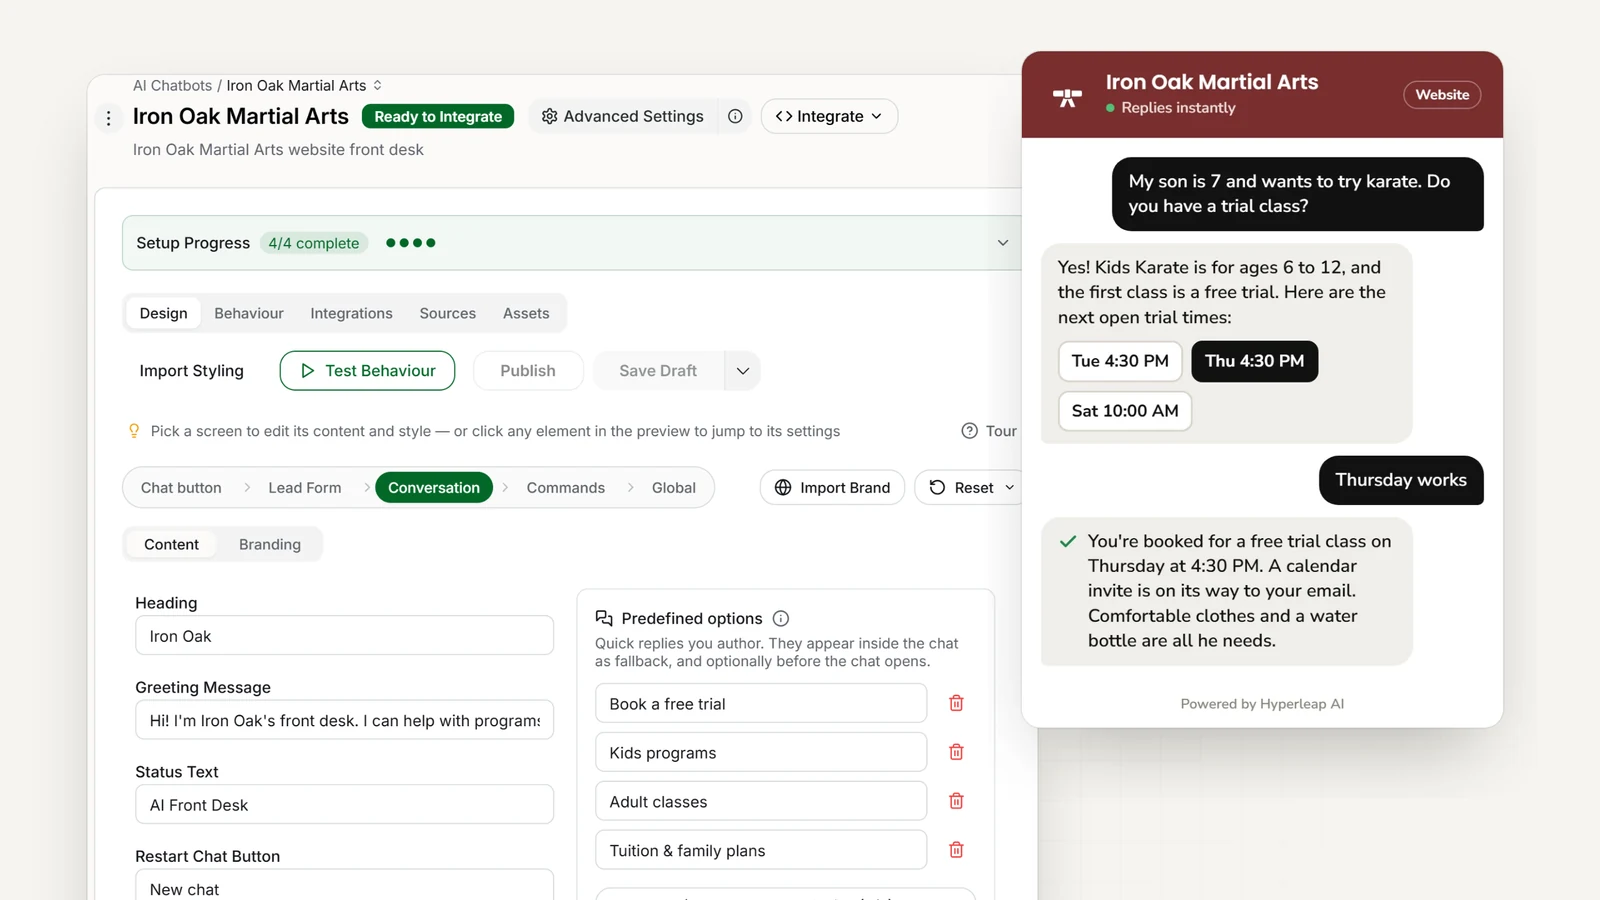The image size is (1600, 900).
Task: Select the Chat button screen step
Action: click(x=181, y=488)
